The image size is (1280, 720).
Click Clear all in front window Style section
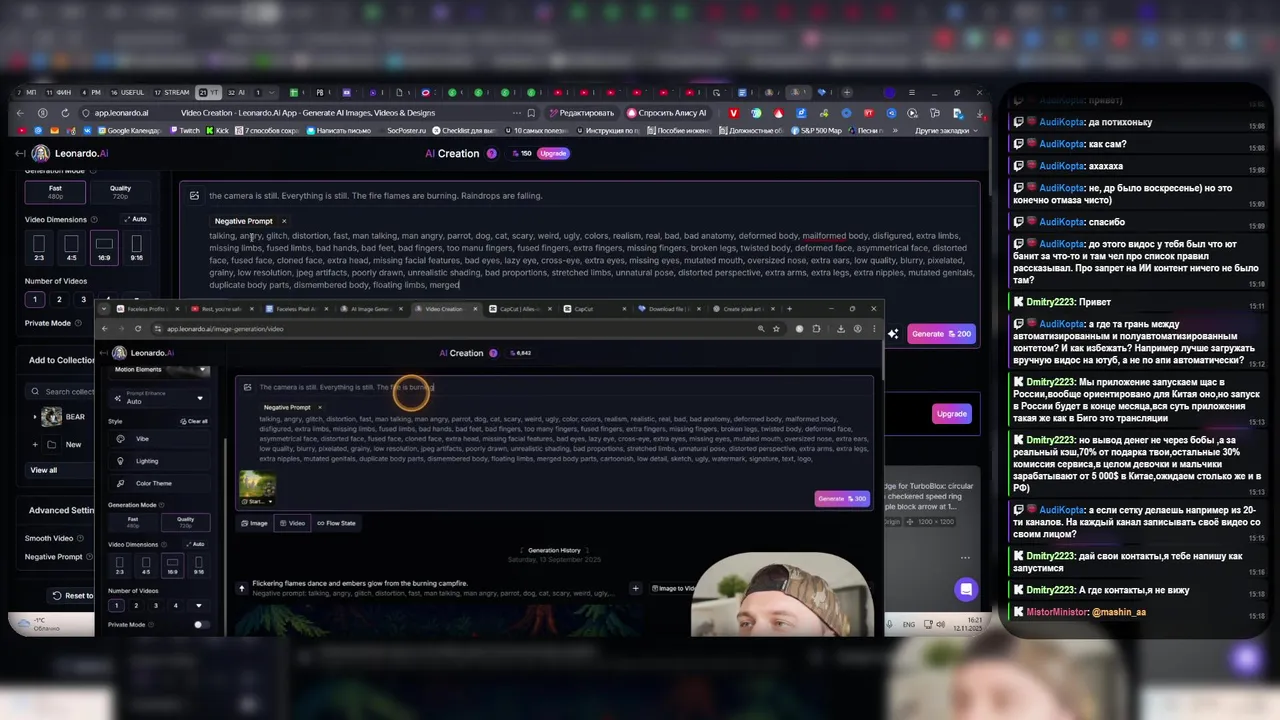tap(194, 421)
